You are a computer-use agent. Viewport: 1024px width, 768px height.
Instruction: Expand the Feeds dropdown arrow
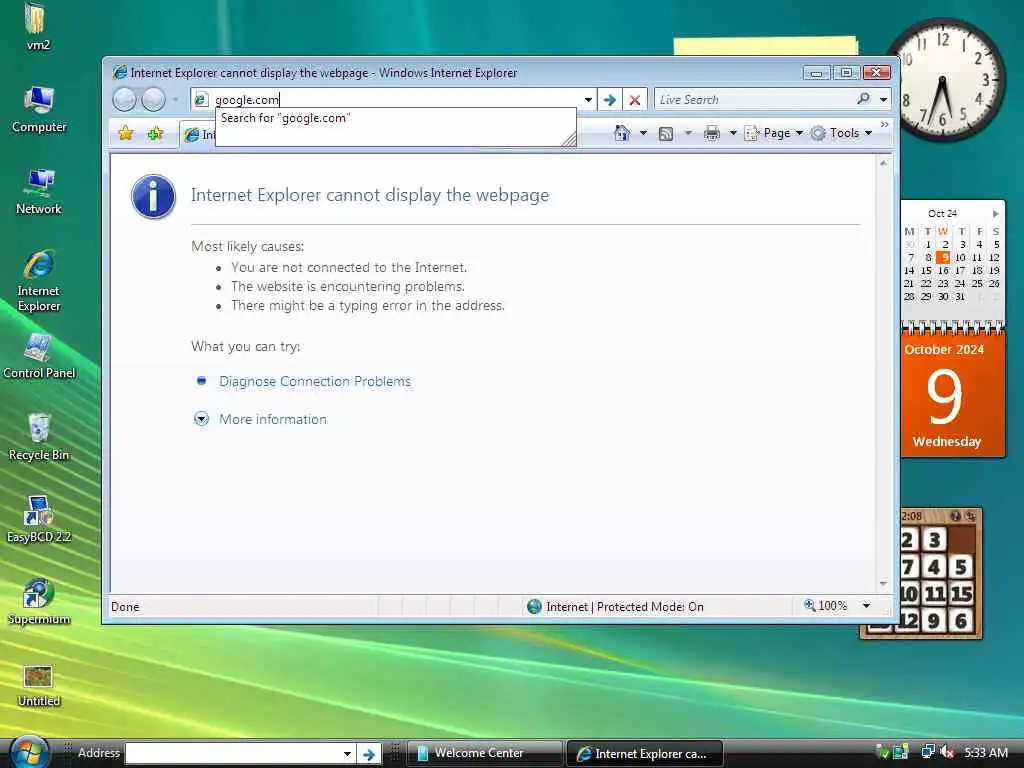click(688, 133)
